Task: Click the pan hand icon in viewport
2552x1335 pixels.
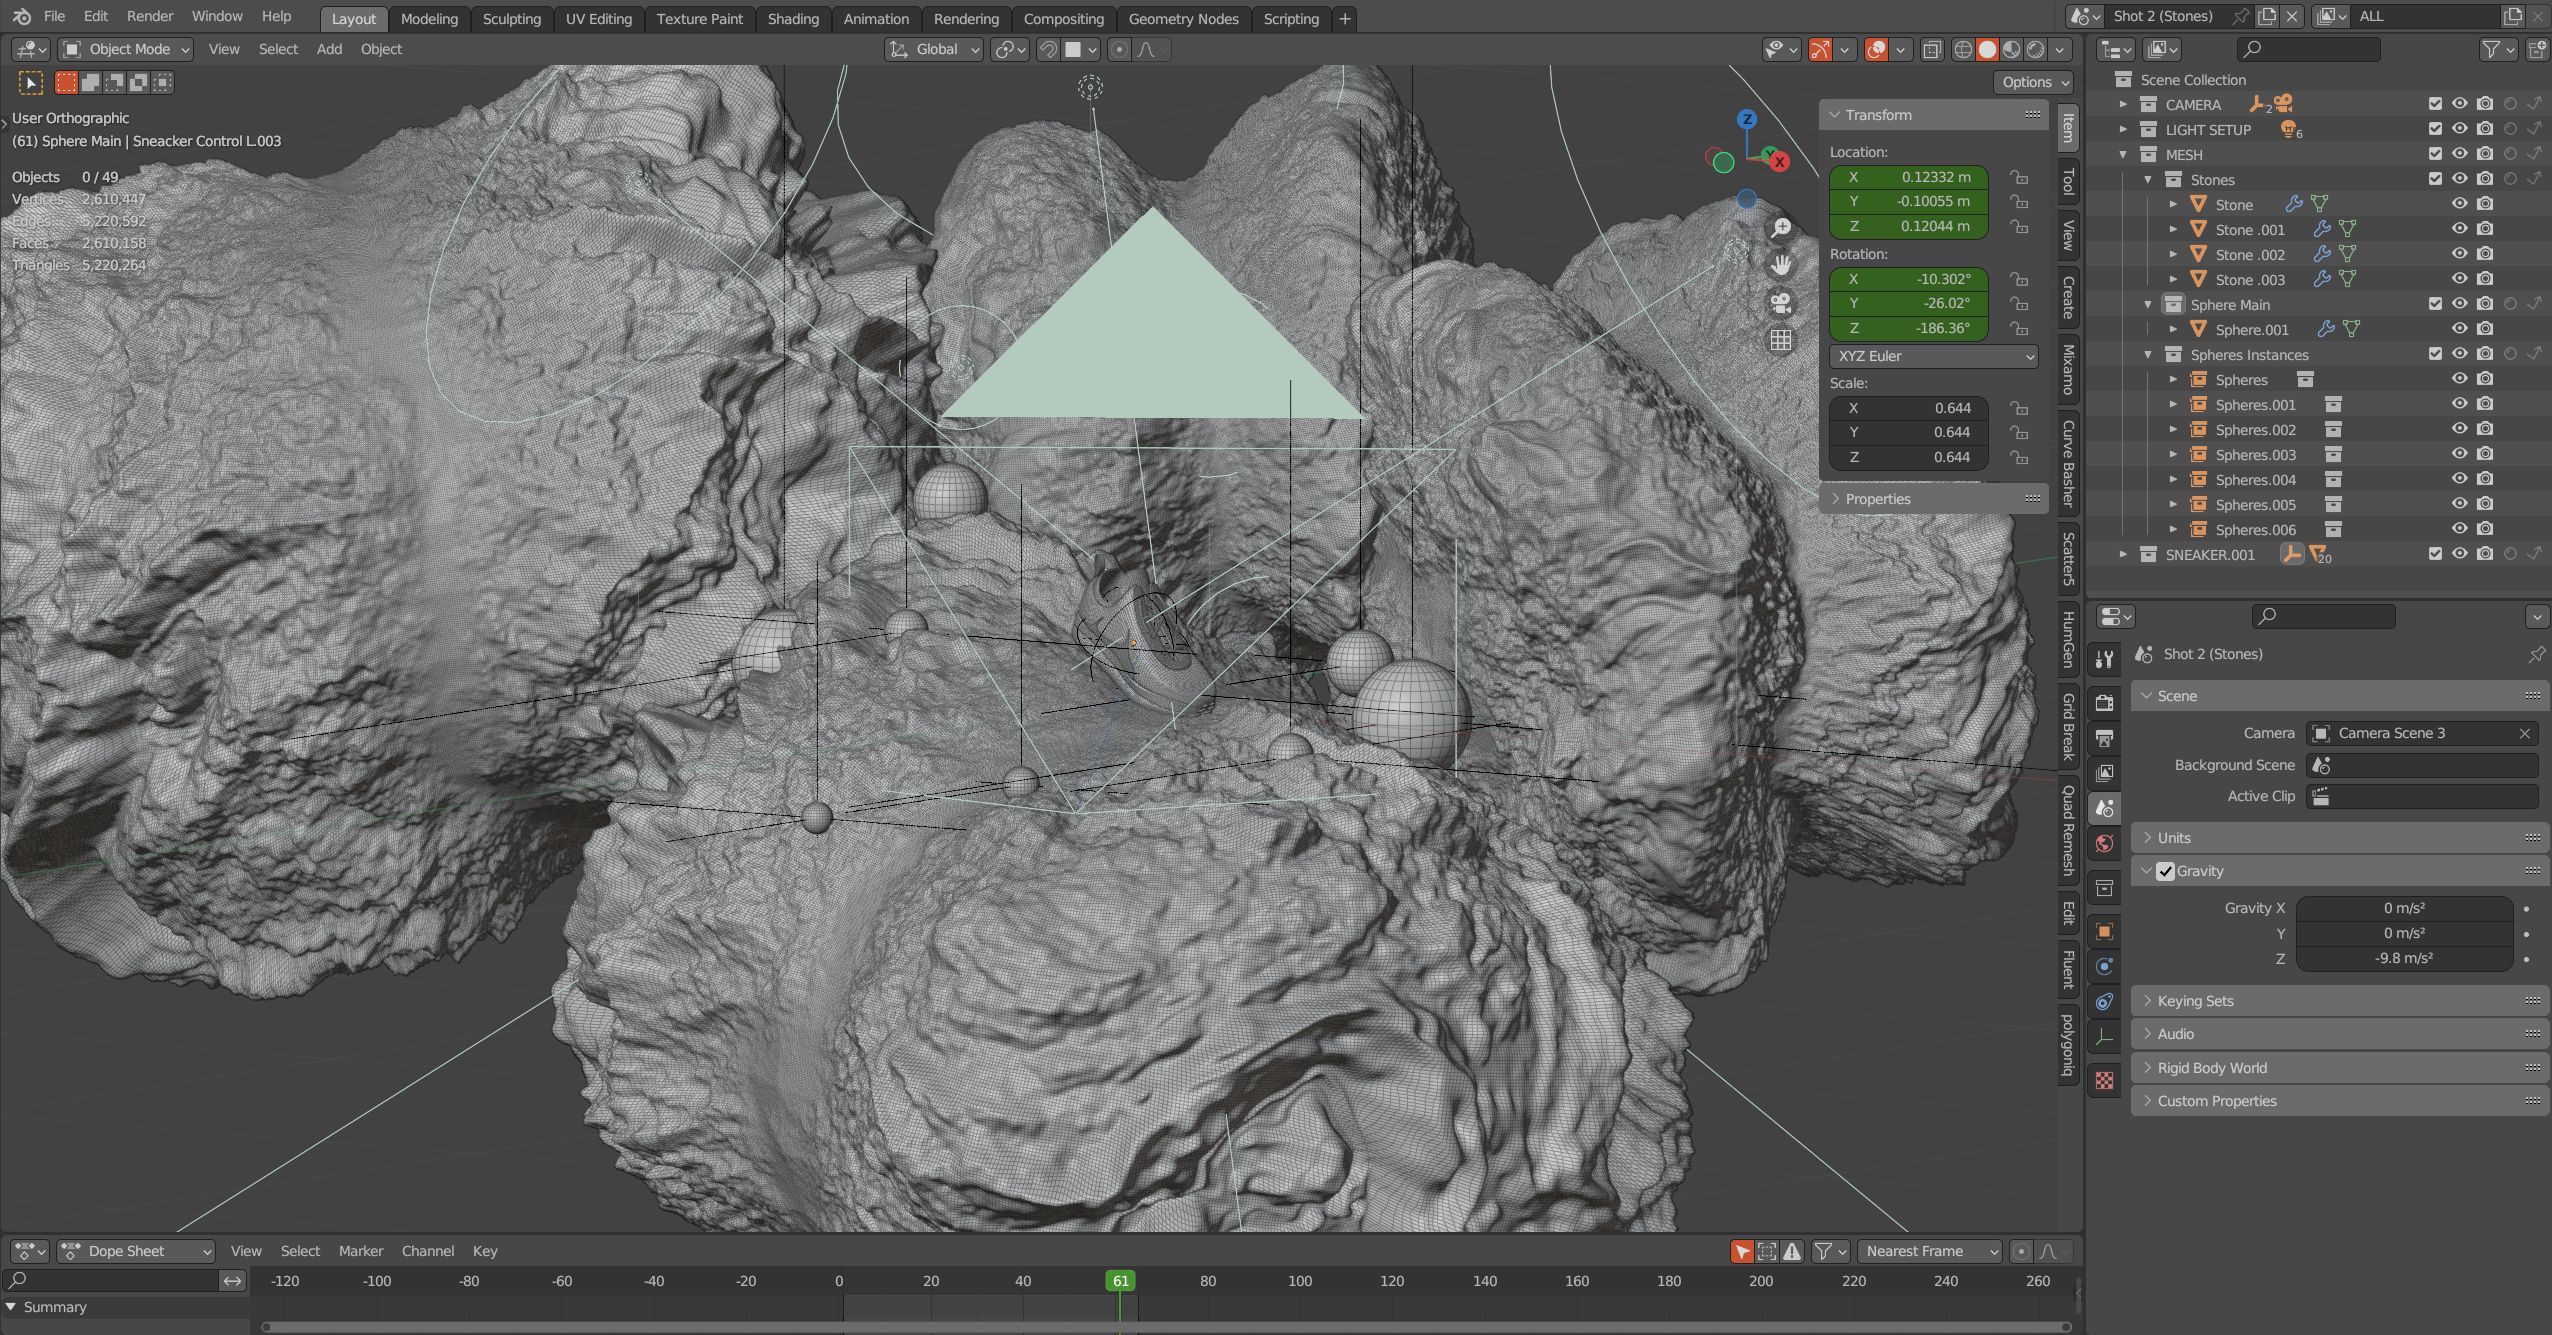Action: click(x=1781, y=265)
